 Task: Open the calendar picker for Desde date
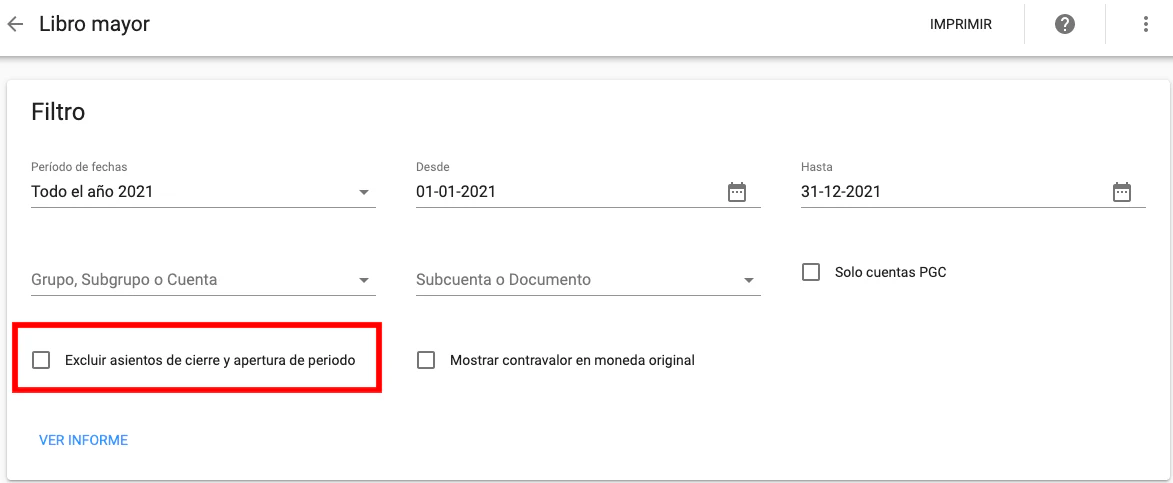click(737, 192)
